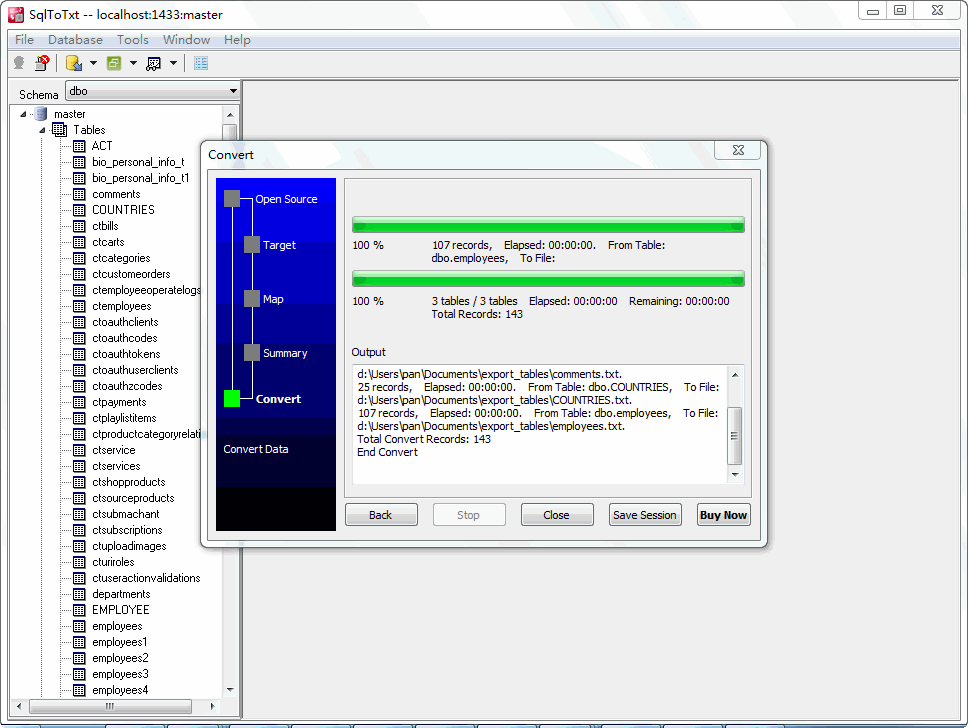Viewport: 968px width, 728px height.
Task: Click the current table progress bar
Action: coord(548,225)
